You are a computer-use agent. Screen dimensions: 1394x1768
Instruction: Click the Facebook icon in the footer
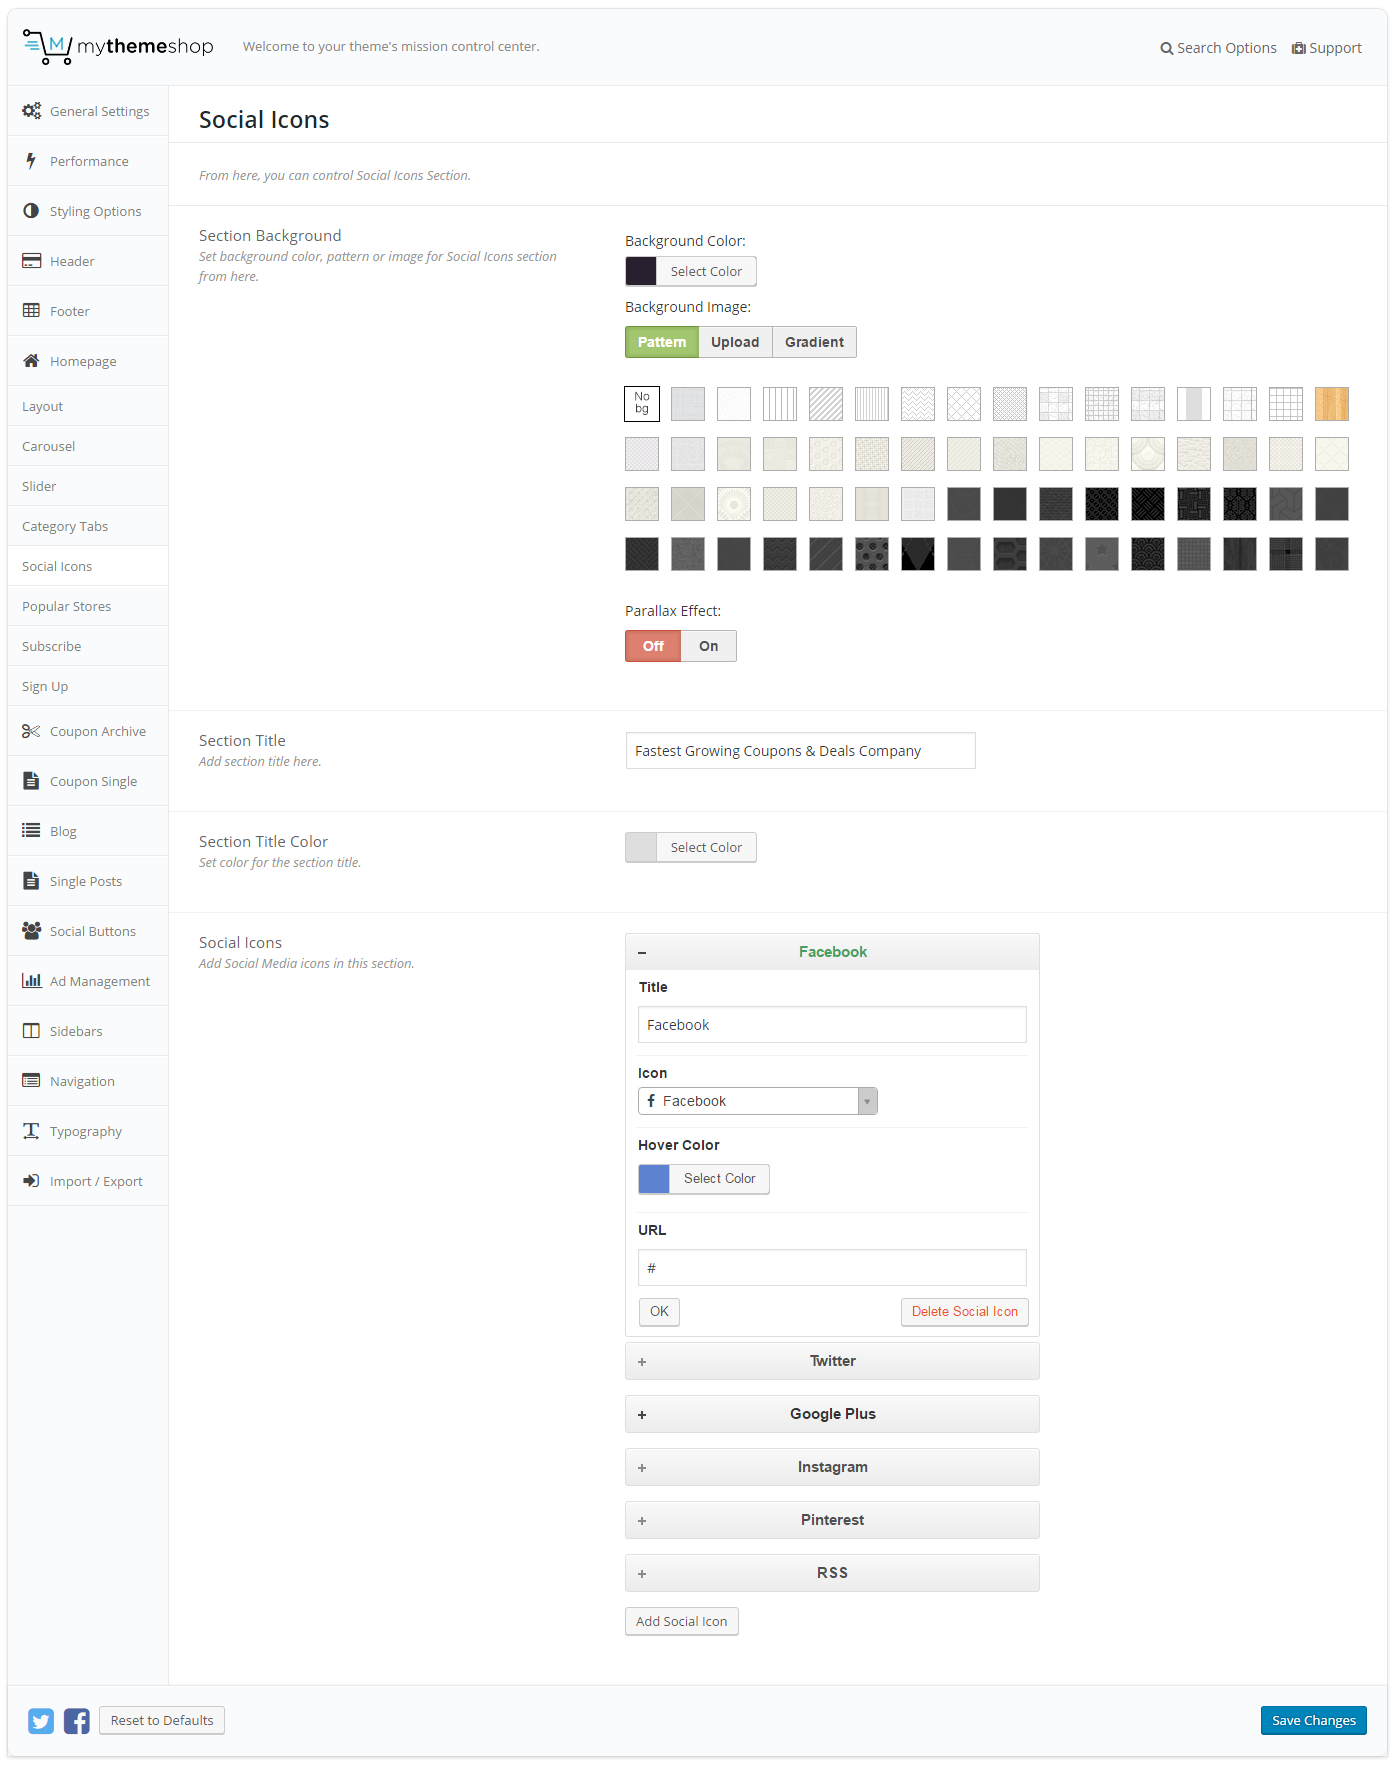pyautogui.click(x=77, y=1721)
